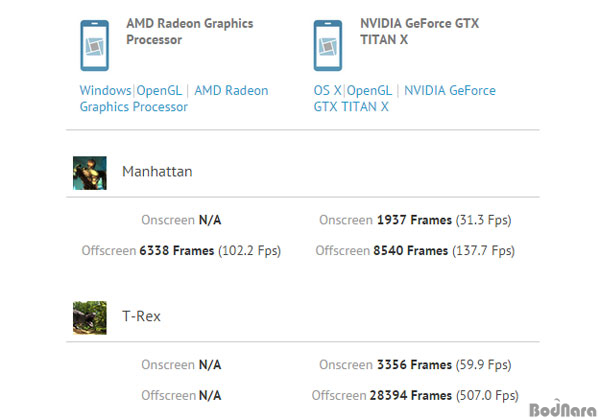Click the Onscreen 1937 Frames result

pos(413,220)
